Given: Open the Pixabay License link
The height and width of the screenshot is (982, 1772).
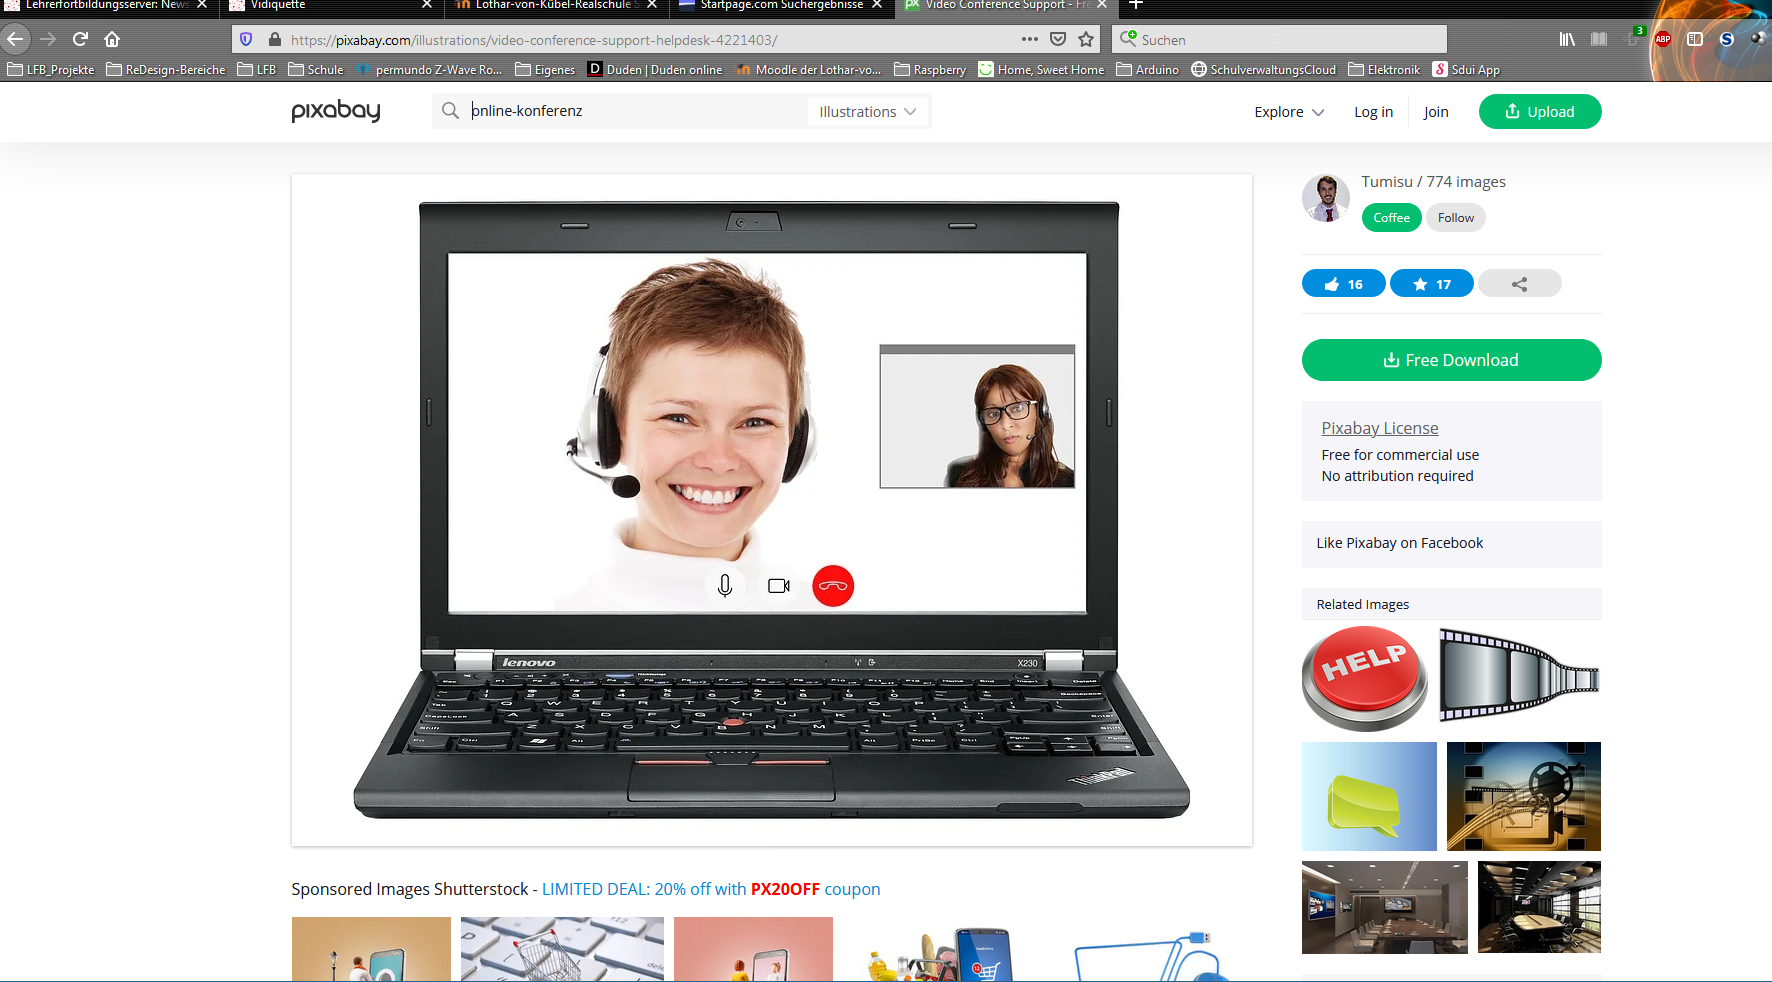Looking at the screenshot, I should click(x=1379, y=428).
